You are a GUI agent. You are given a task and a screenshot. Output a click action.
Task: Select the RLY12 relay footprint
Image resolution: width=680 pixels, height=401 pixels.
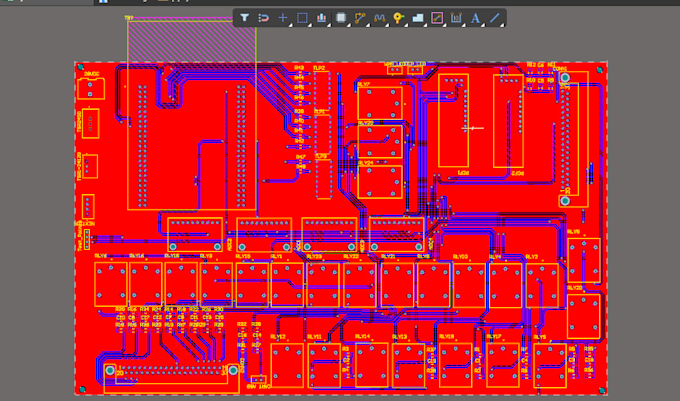click(x=287, y=365)
